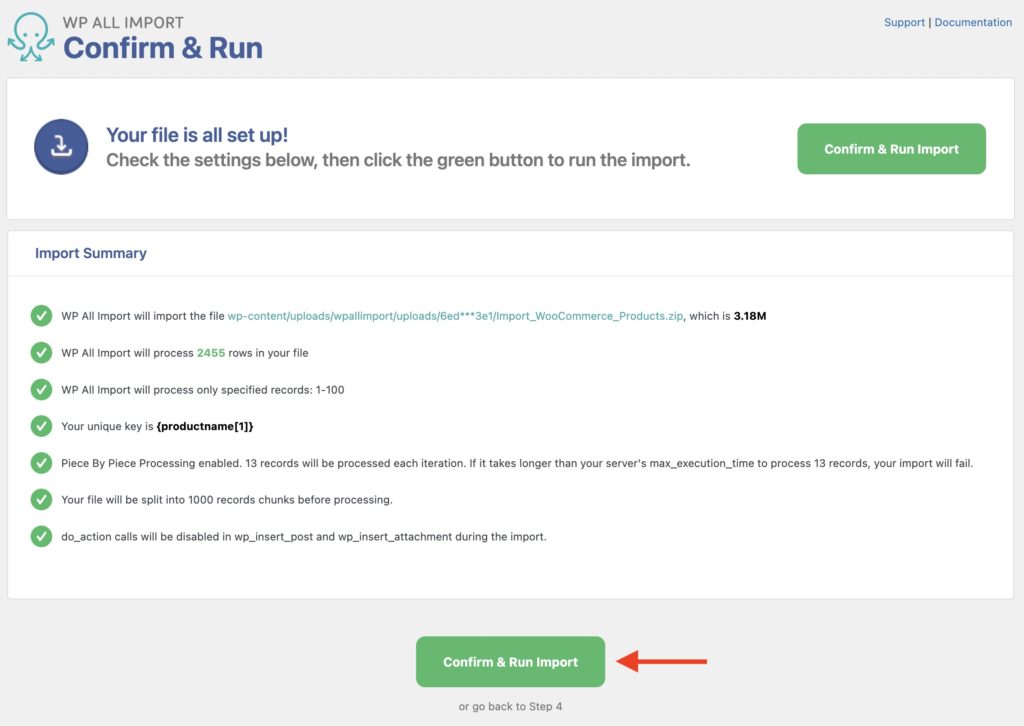This screenshot has width=1024, height=726.
Task: Click the bottom Confirm & Run Import button
Action: coord(510,660)
